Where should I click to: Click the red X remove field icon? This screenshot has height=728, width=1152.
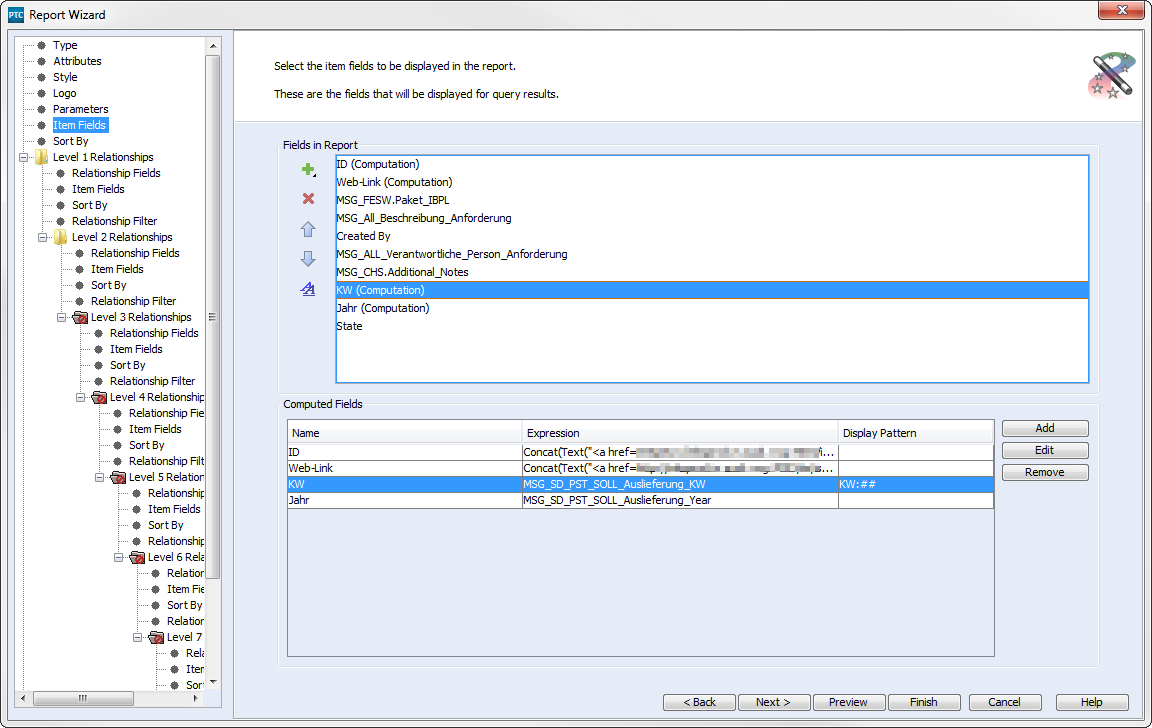click(308, 199)
